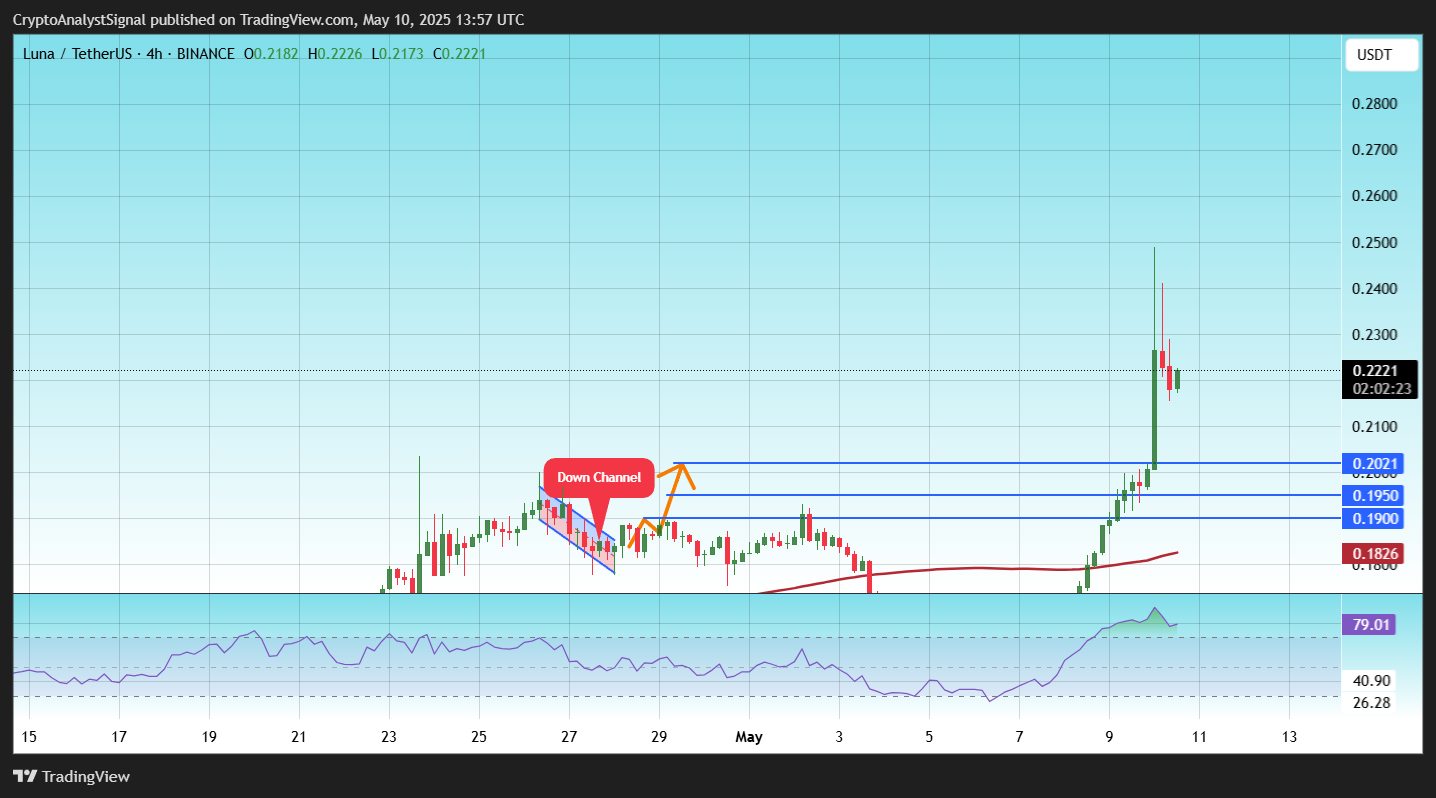Click the high value H0.2226 in header
The width and height of the screenshot is (1436, 798).
click(x=334, y=54)
